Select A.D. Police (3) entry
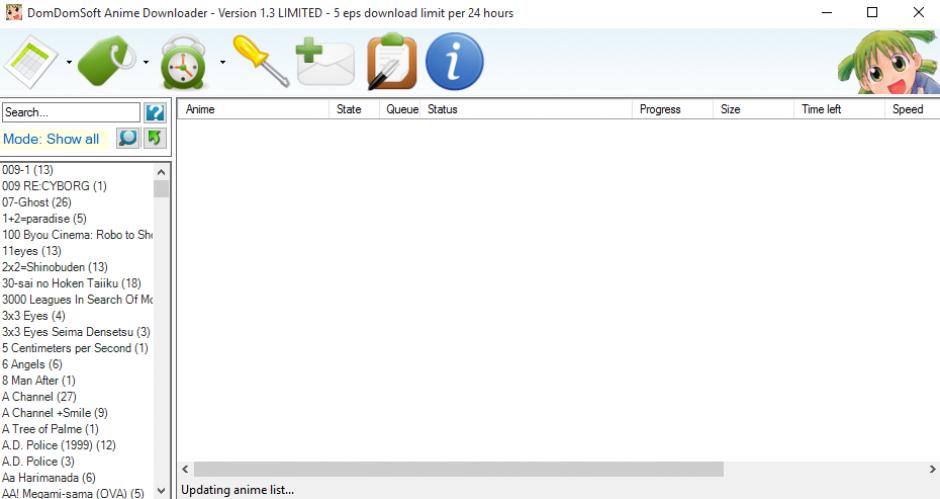The height and width of the screenshot is (499, 940). point(77,461)
